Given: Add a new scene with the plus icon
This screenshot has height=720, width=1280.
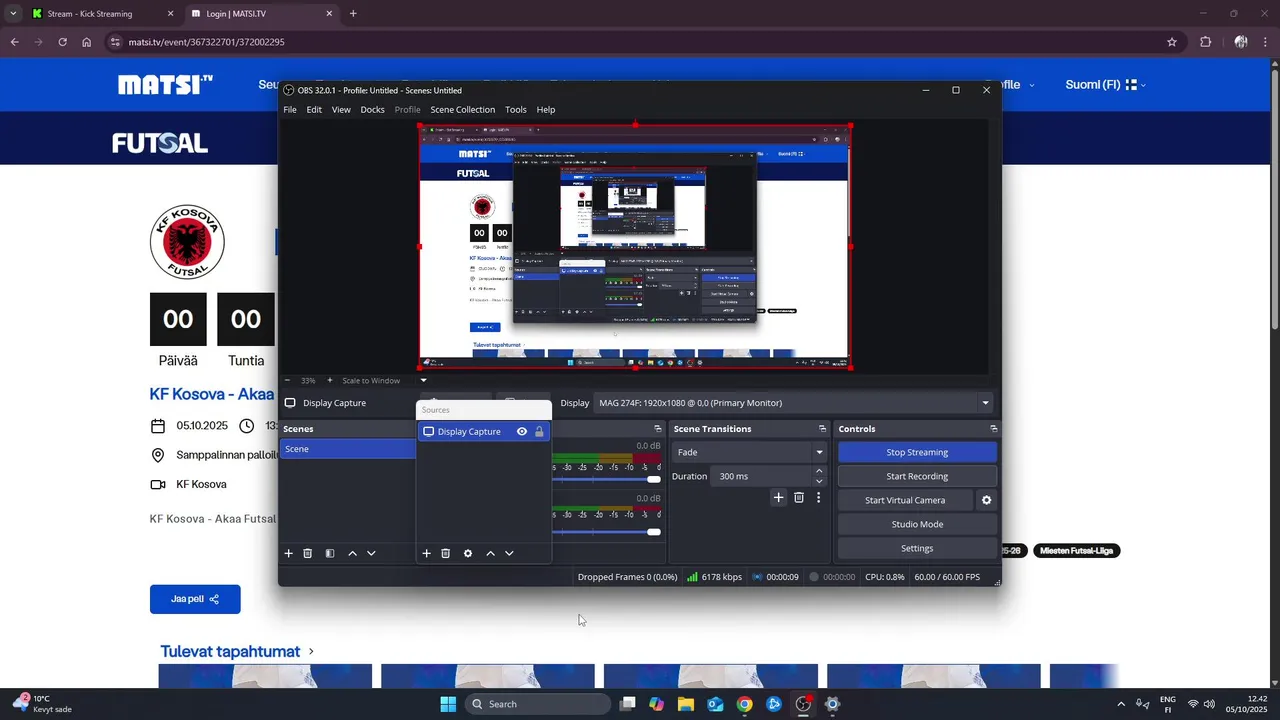Looking at the screenshot, I should pos(289,553).
